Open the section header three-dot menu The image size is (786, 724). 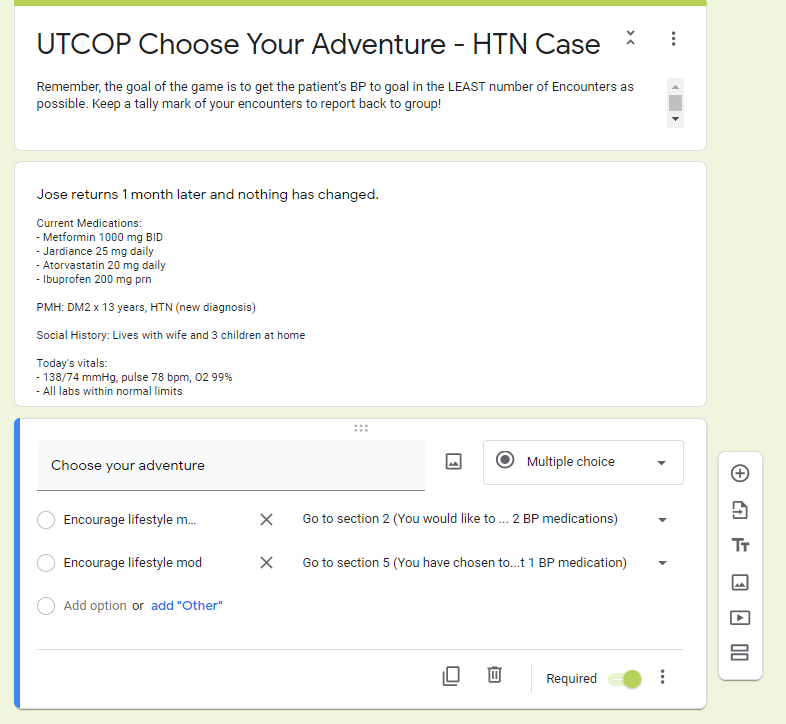673,39
